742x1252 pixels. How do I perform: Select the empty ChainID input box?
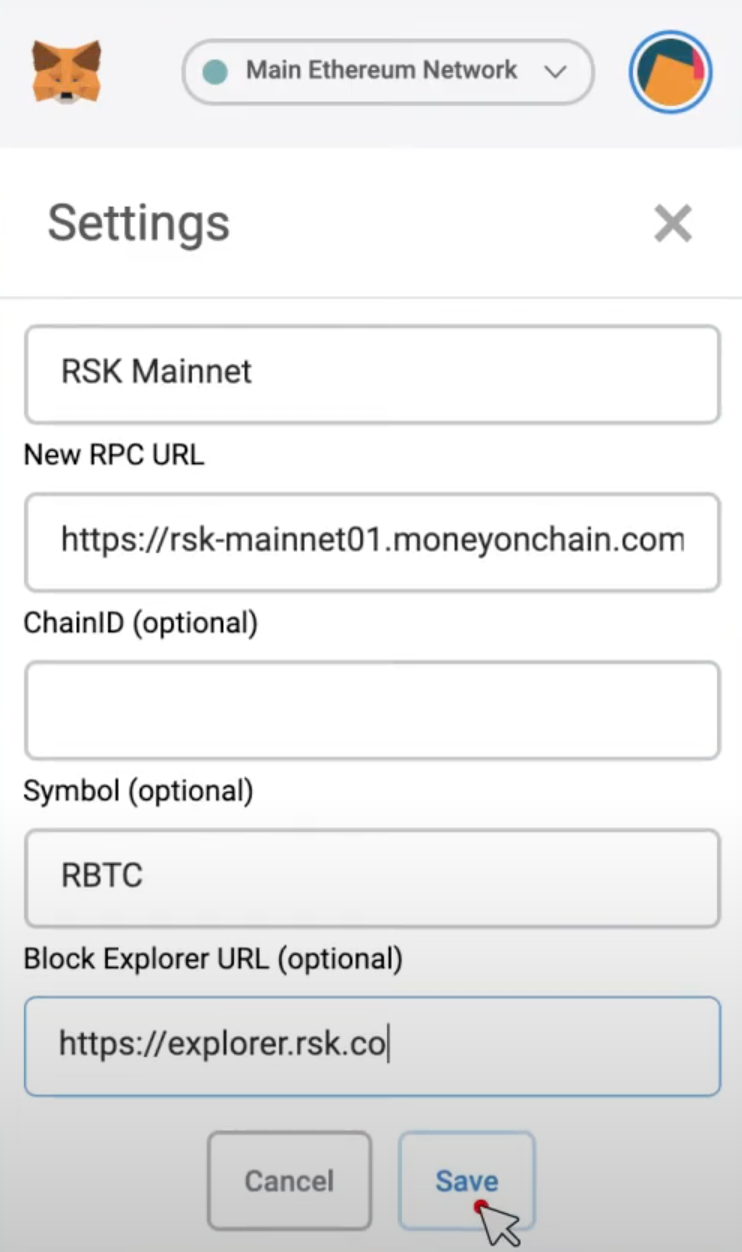tap(372, 709)
